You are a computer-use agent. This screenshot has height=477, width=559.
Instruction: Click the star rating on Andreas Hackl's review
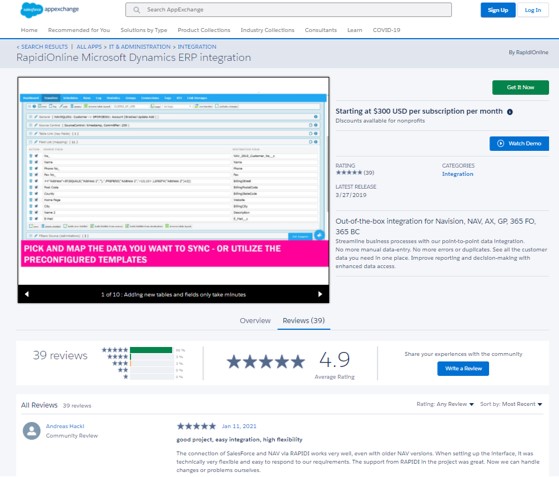(x=196, y=426)
